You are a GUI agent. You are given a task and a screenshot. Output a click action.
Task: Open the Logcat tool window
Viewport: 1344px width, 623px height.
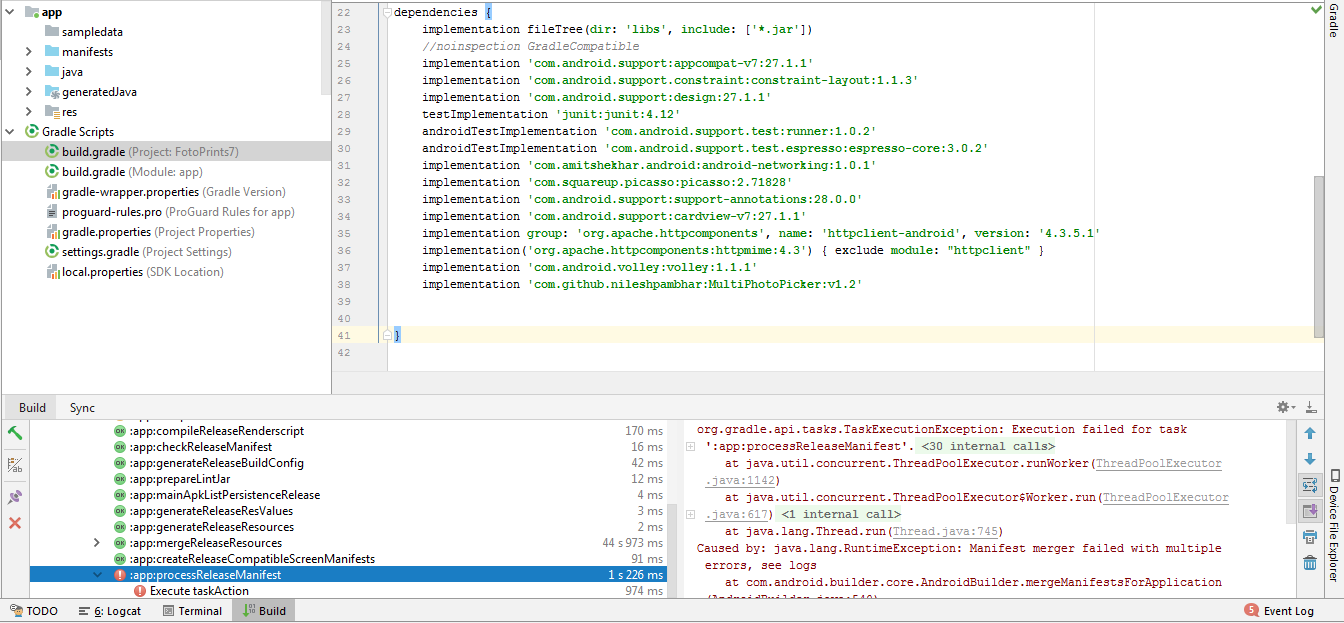pos(110,611)
